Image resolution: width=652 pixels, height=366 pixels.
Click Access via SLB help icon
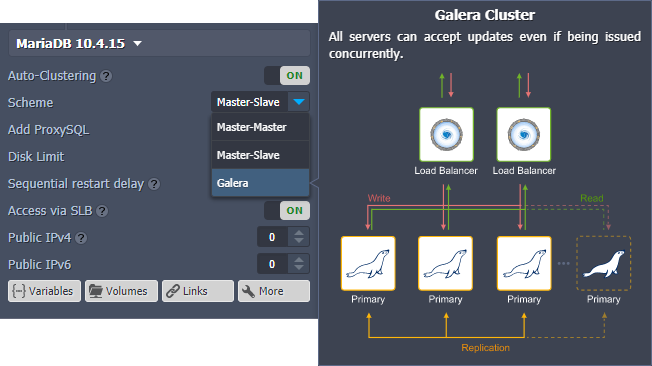[102, 211]
